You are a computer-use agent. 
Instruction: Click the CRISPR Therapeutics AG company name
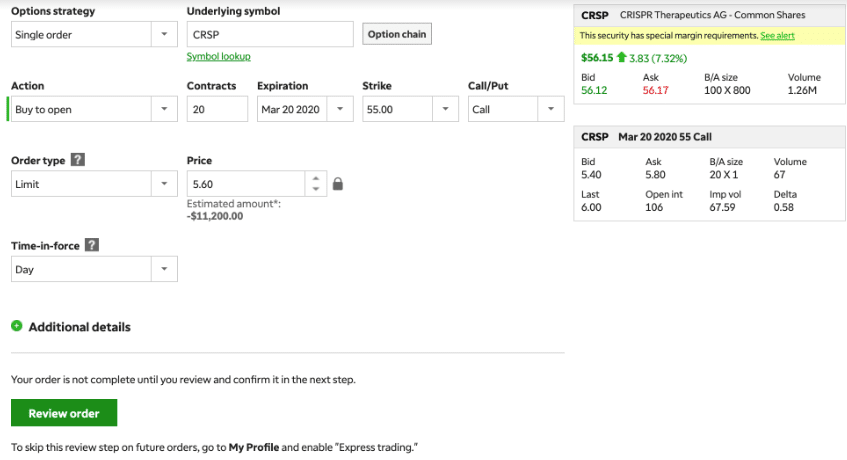(x=712, y=15)
